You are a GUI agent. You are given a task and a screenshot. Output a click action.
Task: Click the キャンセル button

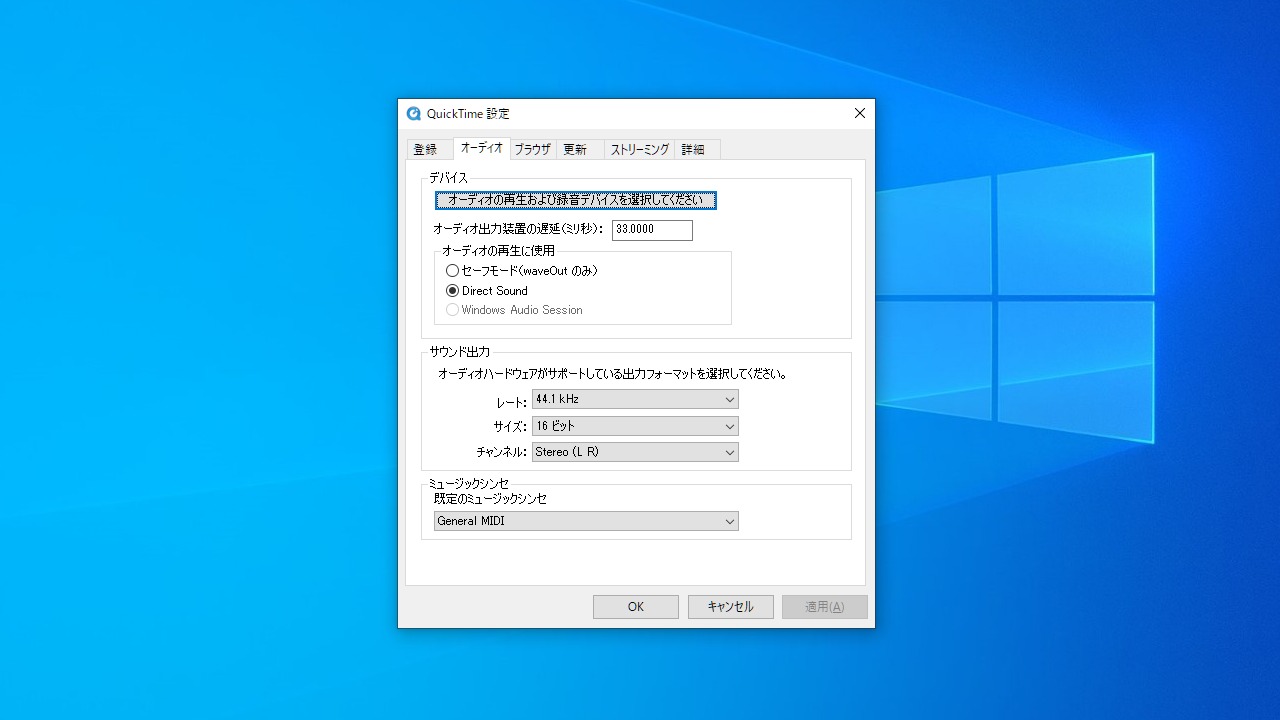[x=731, y=607]
